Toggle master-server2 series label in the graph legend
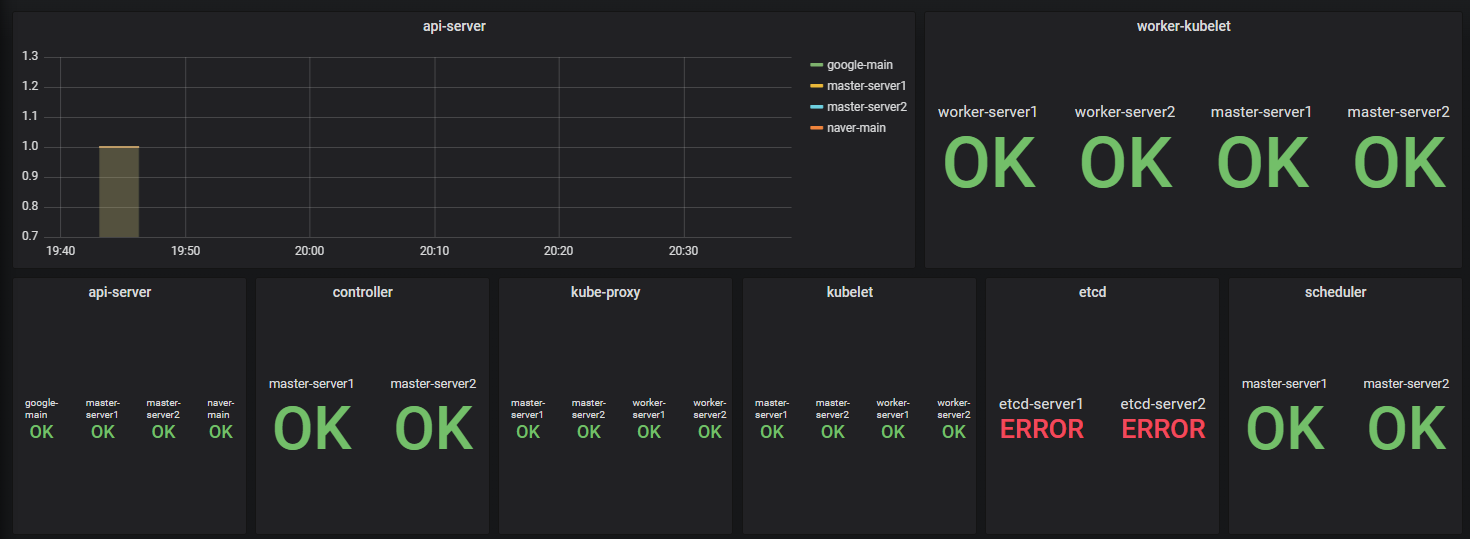 click(x=866, y=107)
